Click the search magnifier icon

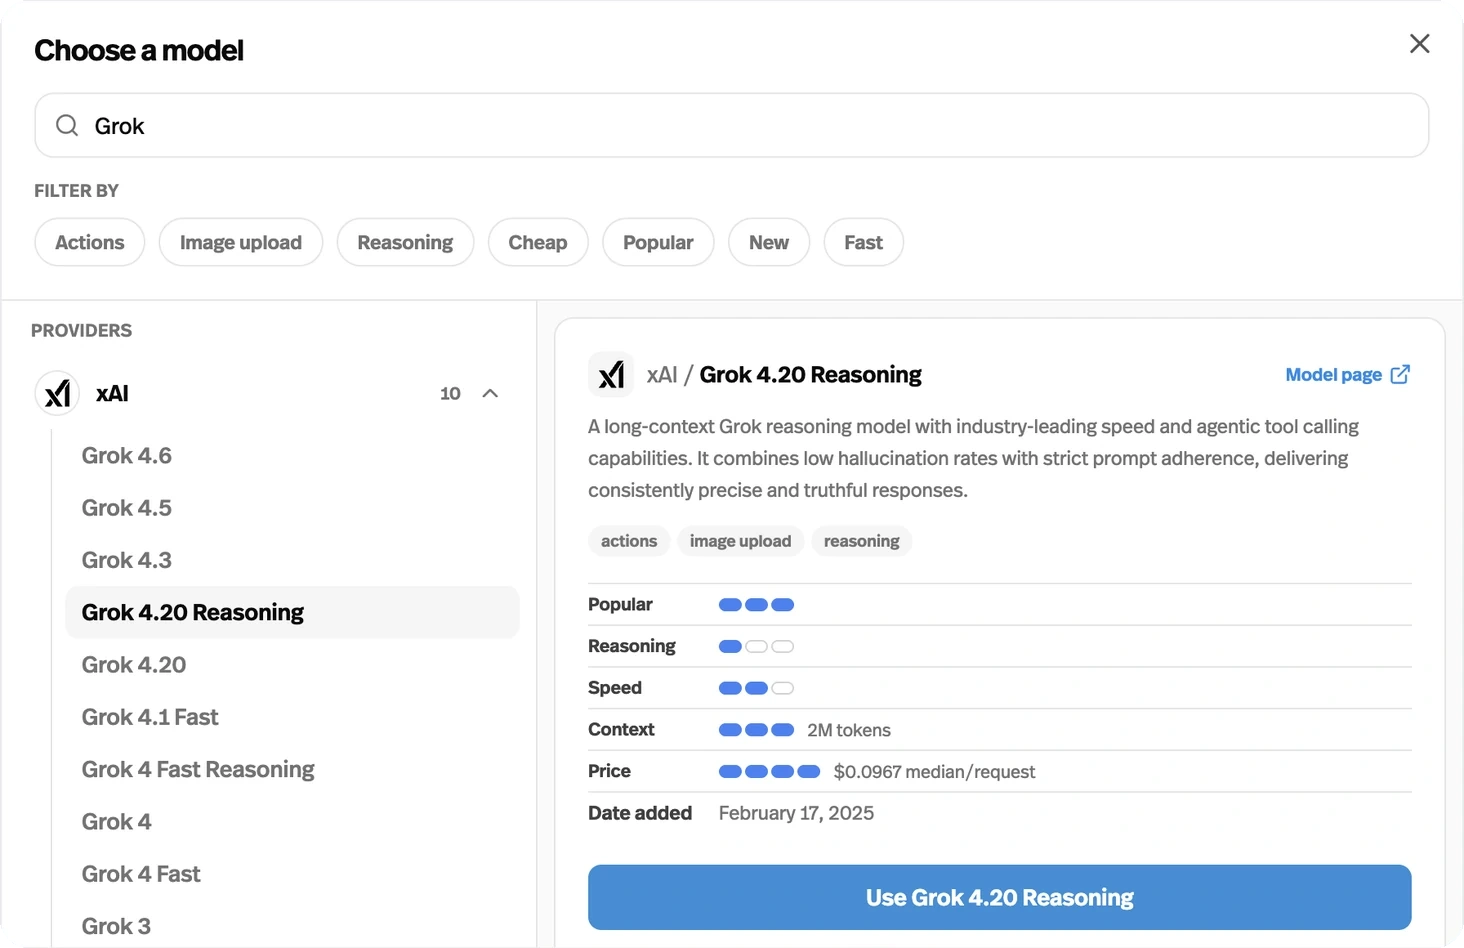(x=67, y=125)
